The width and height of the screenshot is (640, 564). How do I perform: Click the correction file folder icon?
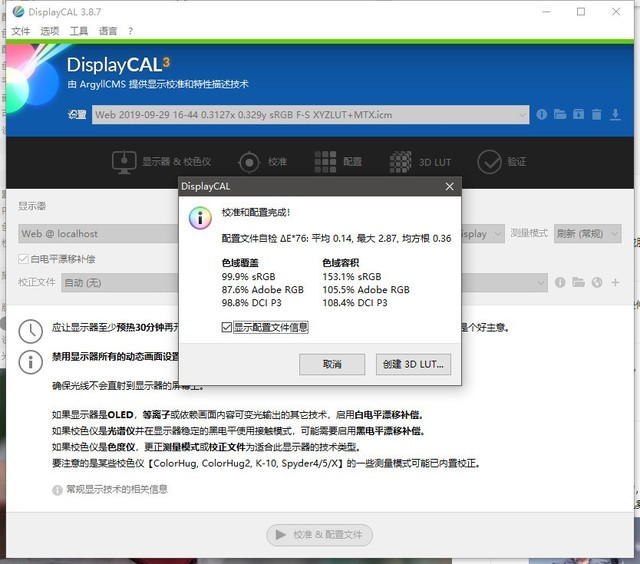coord(578,282)
